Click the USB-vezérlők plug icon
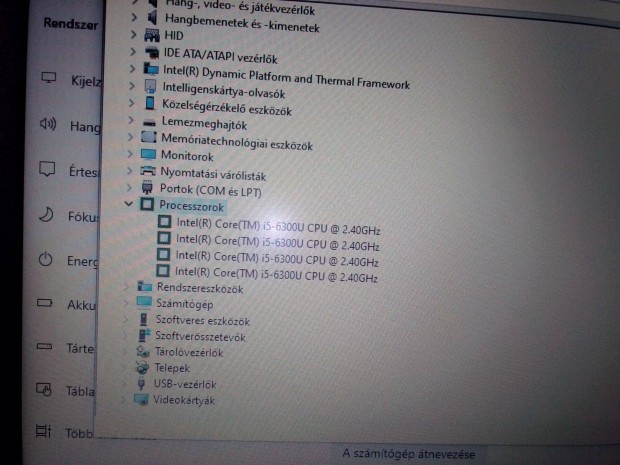This screenshot has width=620, height=465. point(141,383)
